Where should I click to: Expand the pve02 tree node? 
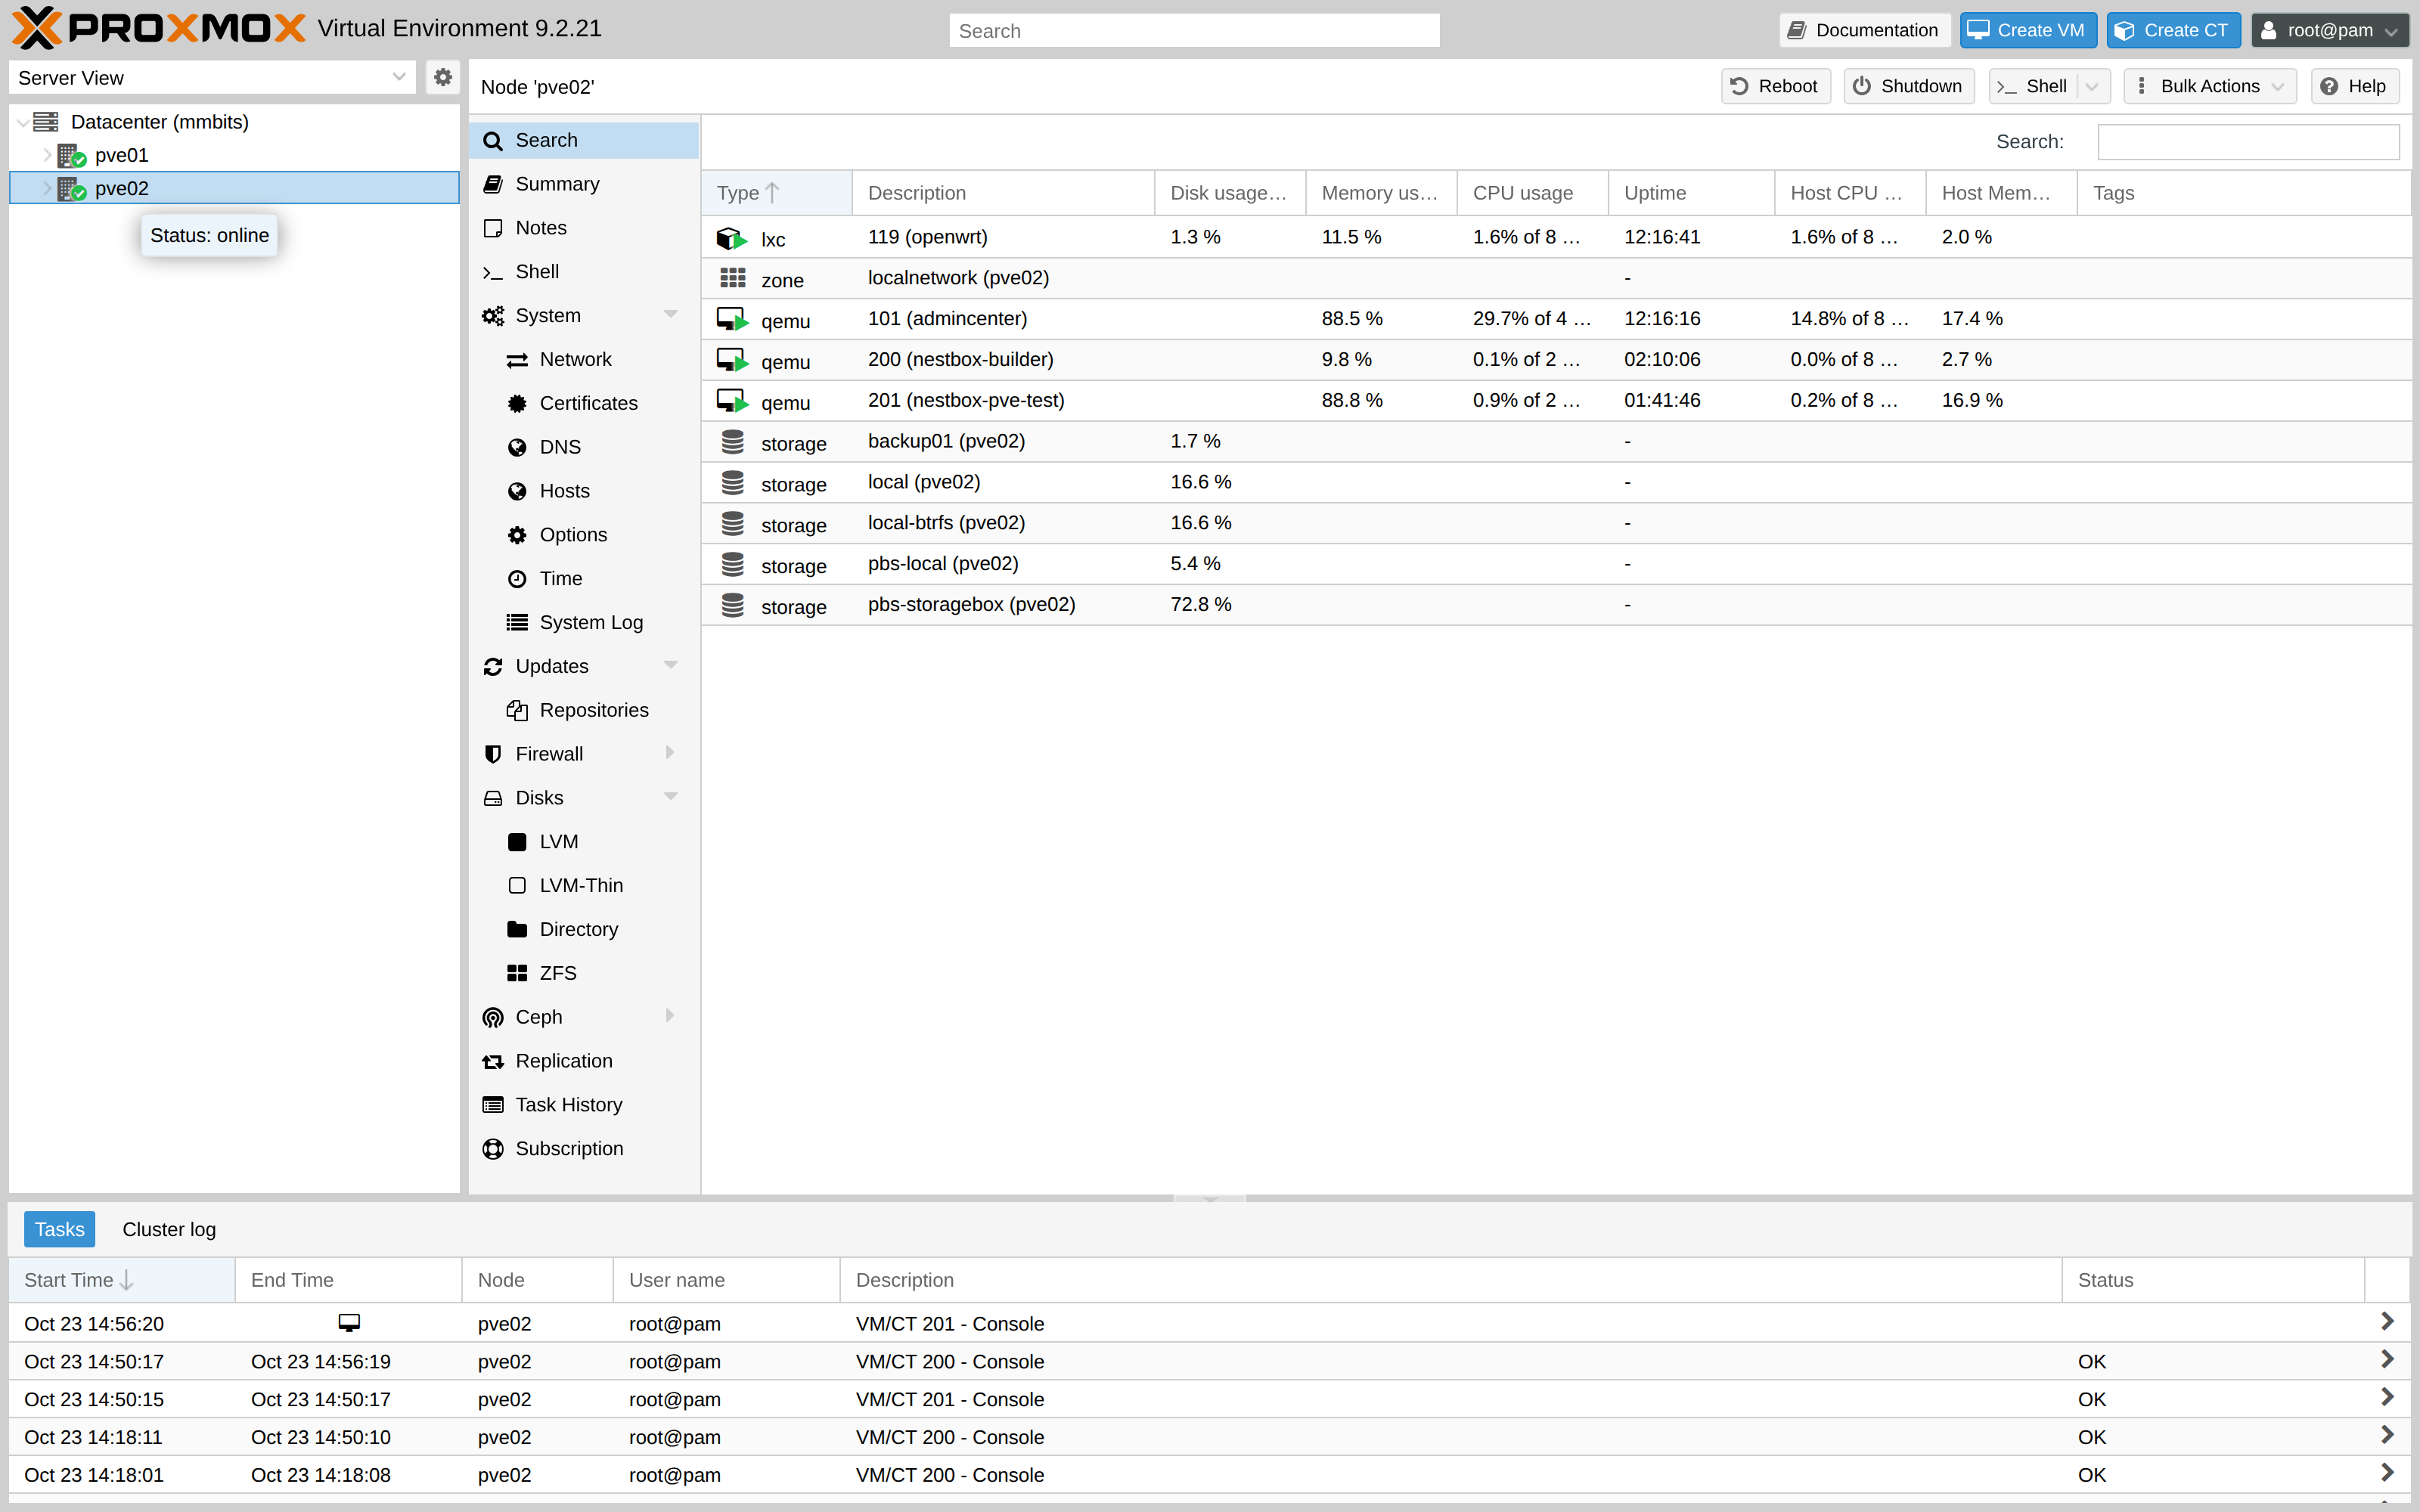[x=46, y=188]
